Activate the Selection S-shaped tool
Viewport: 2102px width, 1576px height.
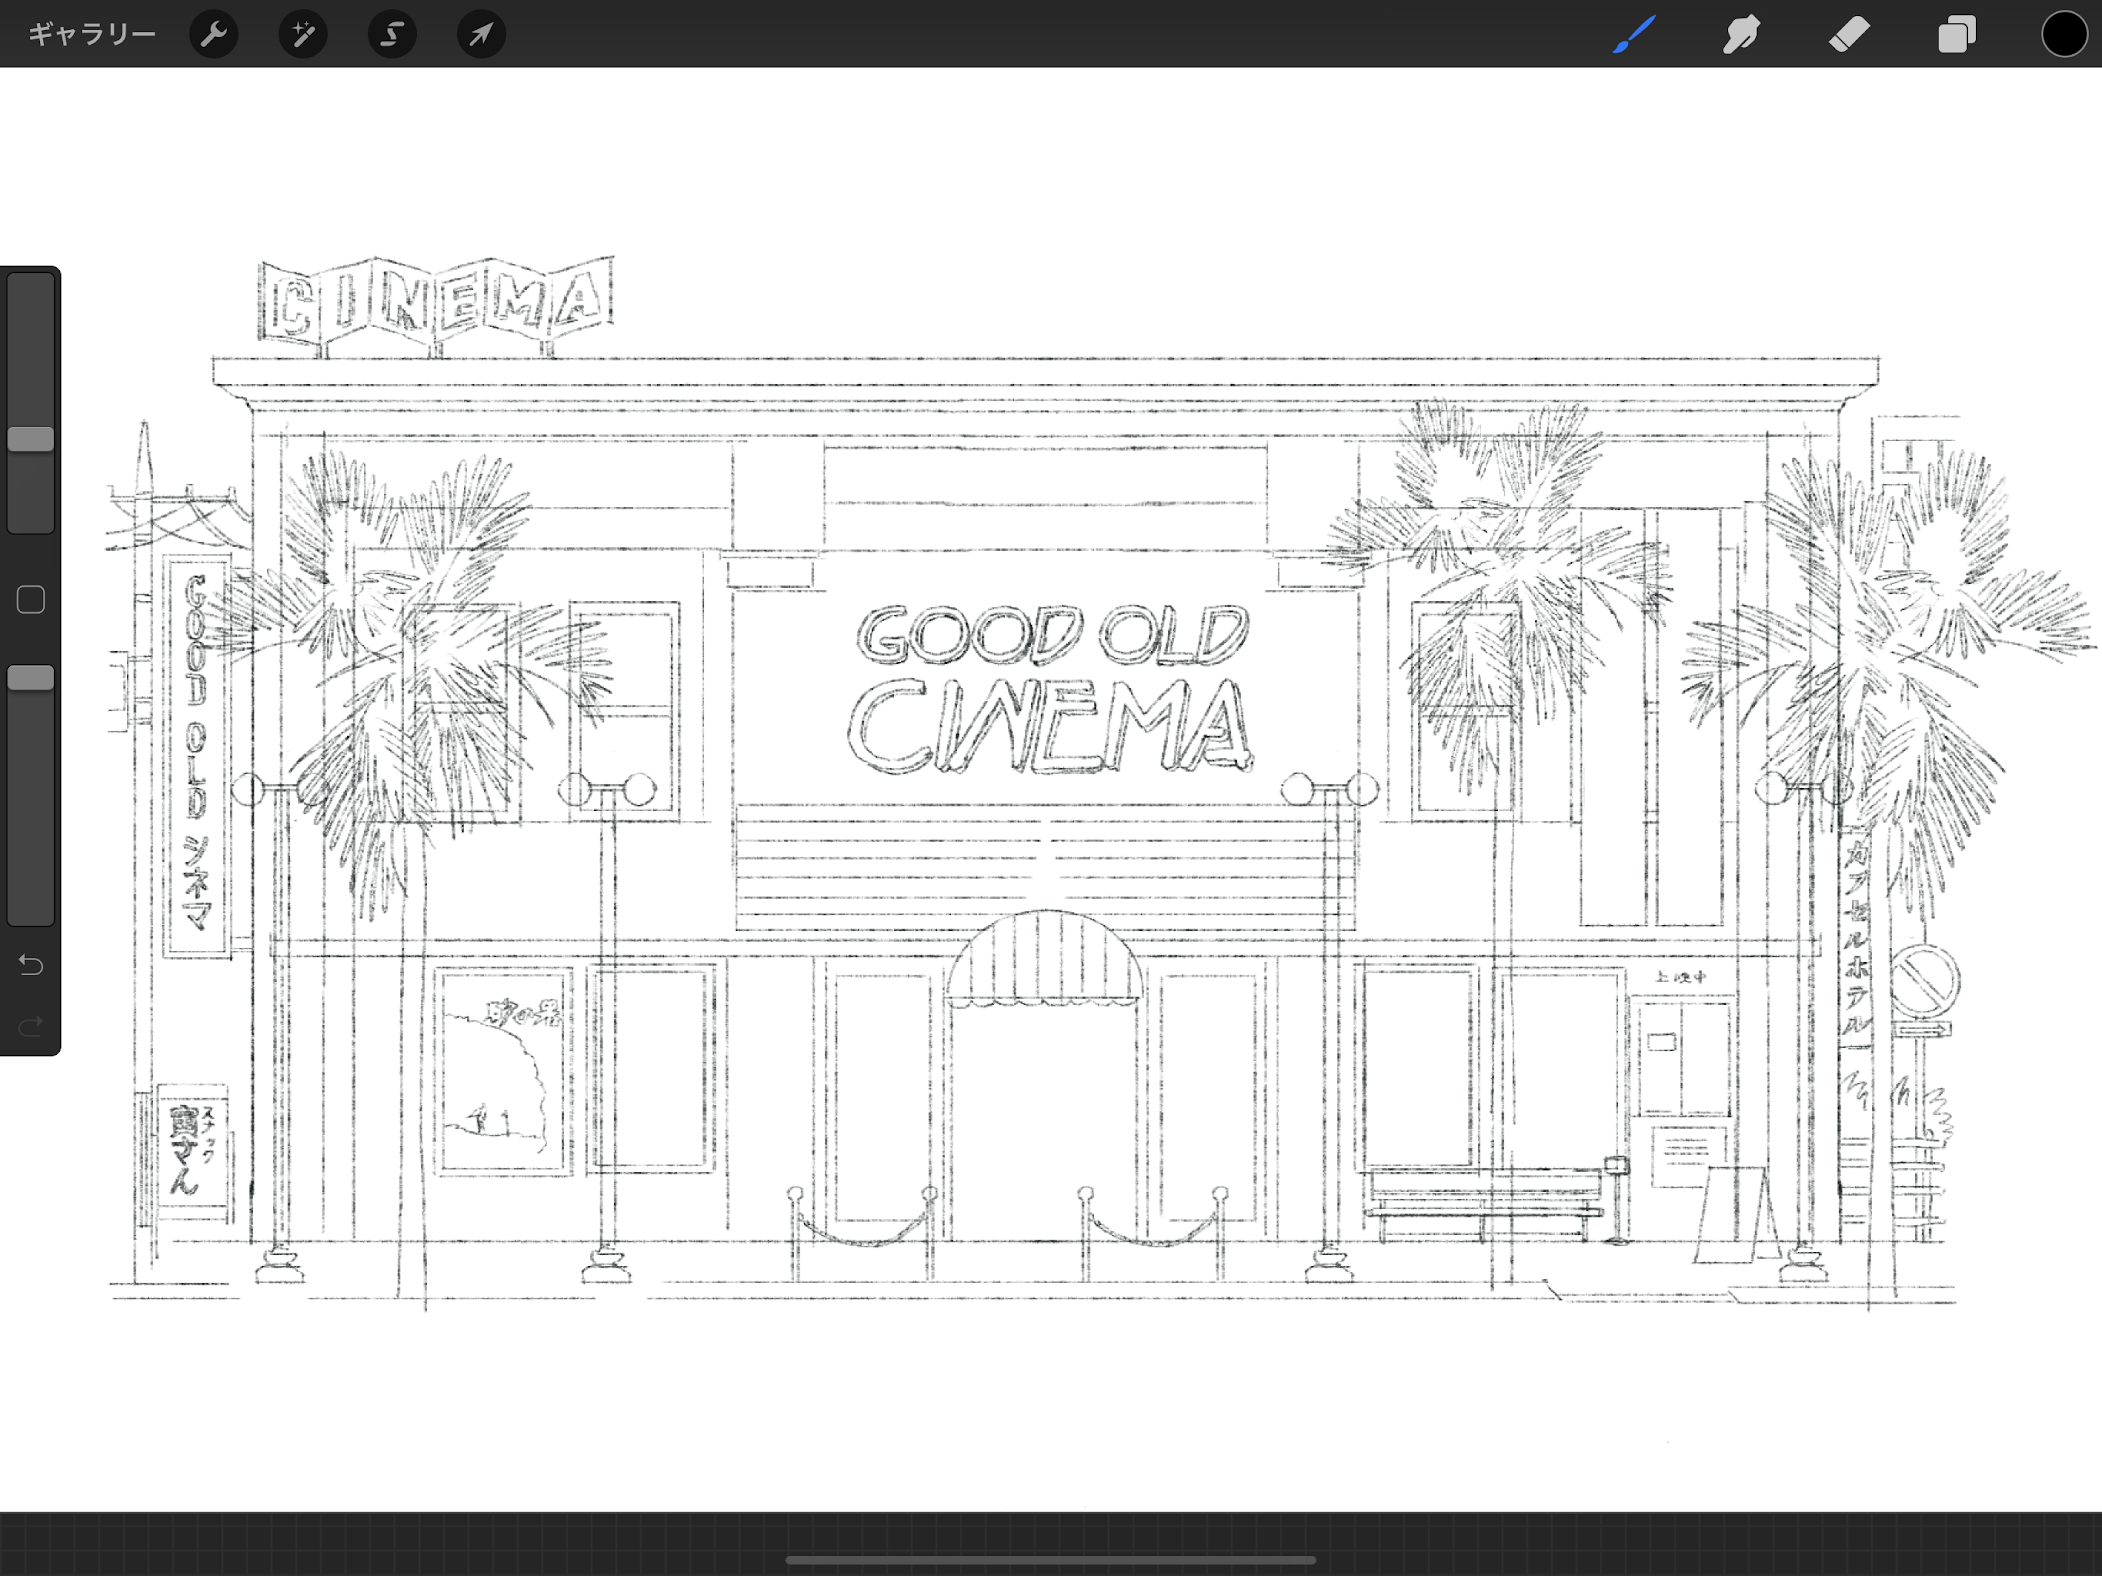[x=392, y=34]
